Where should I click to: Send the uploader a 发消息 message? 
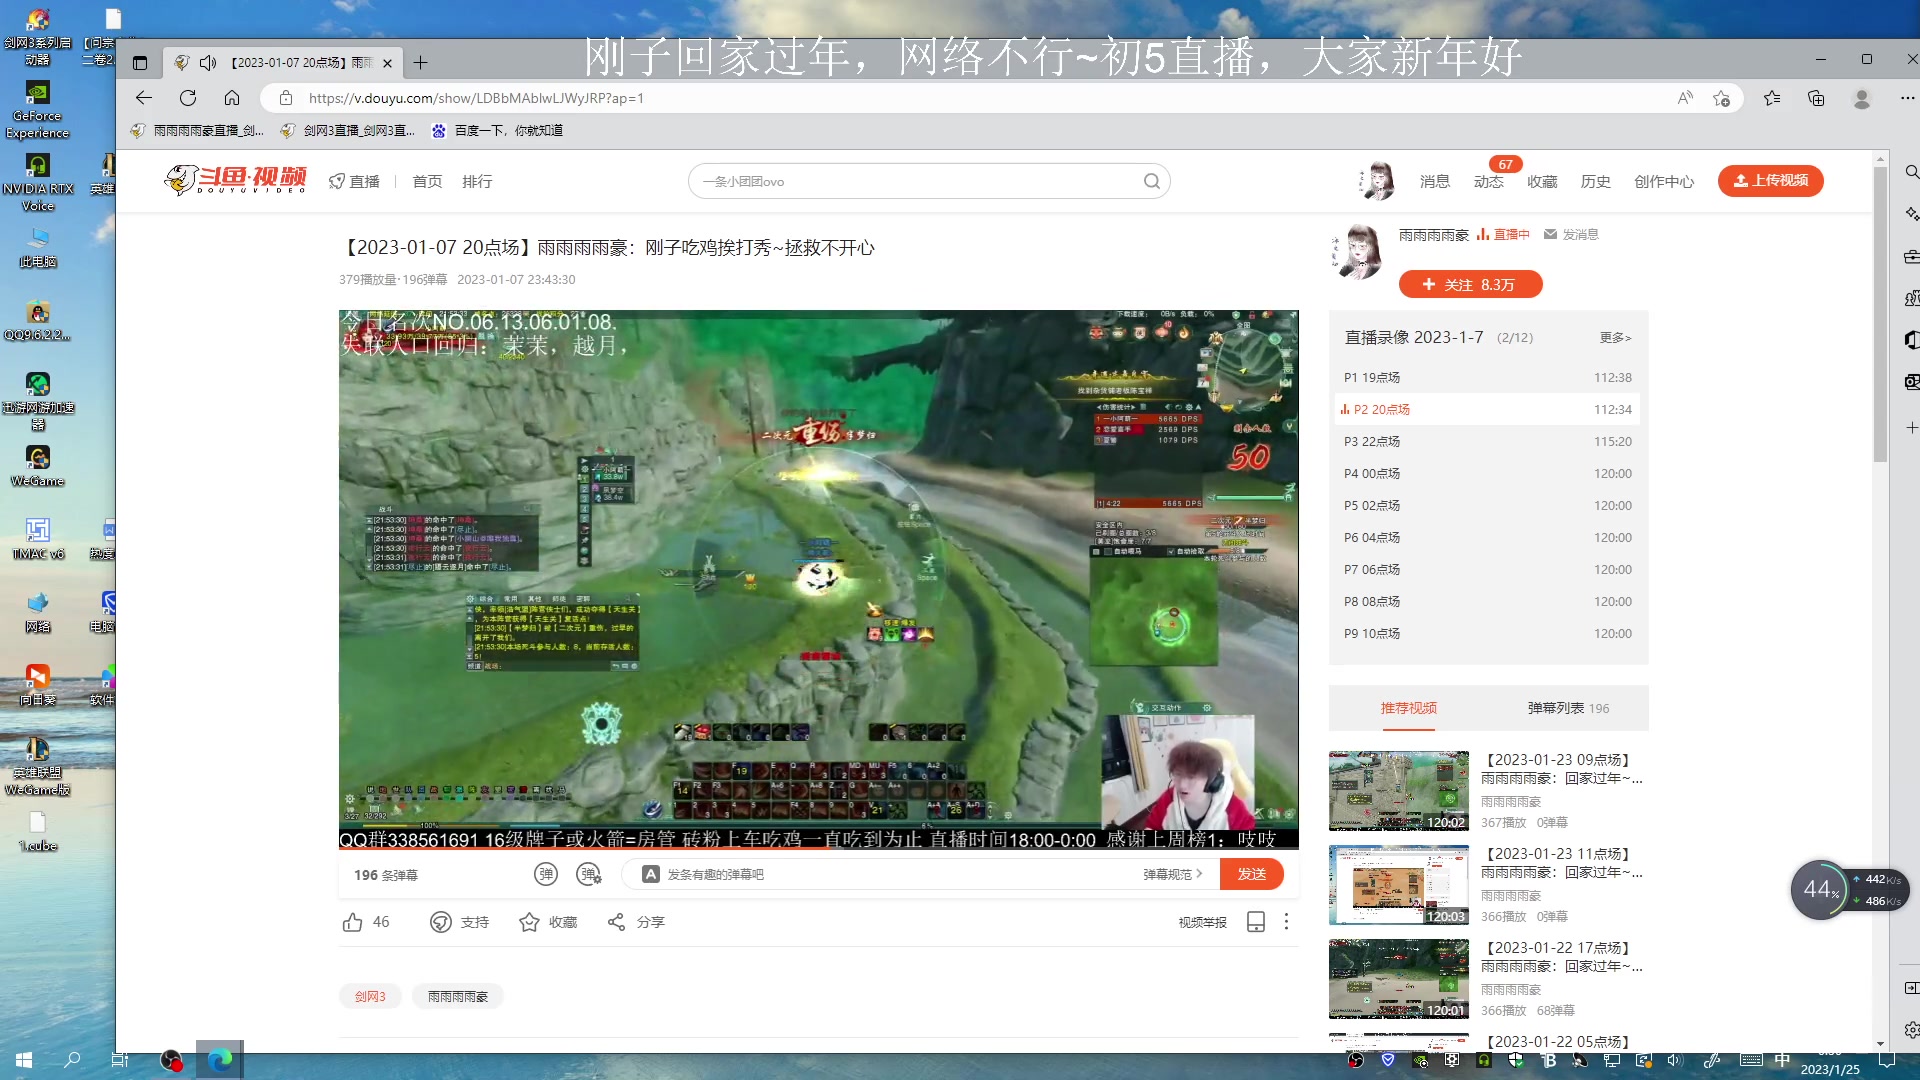pos(1571,235)
